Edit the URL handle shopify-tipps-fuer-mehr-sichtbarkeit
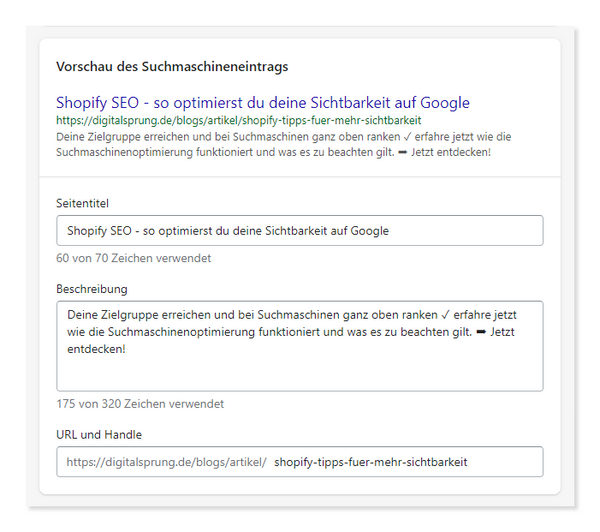 pyautogui.click(x=371, y=462)
